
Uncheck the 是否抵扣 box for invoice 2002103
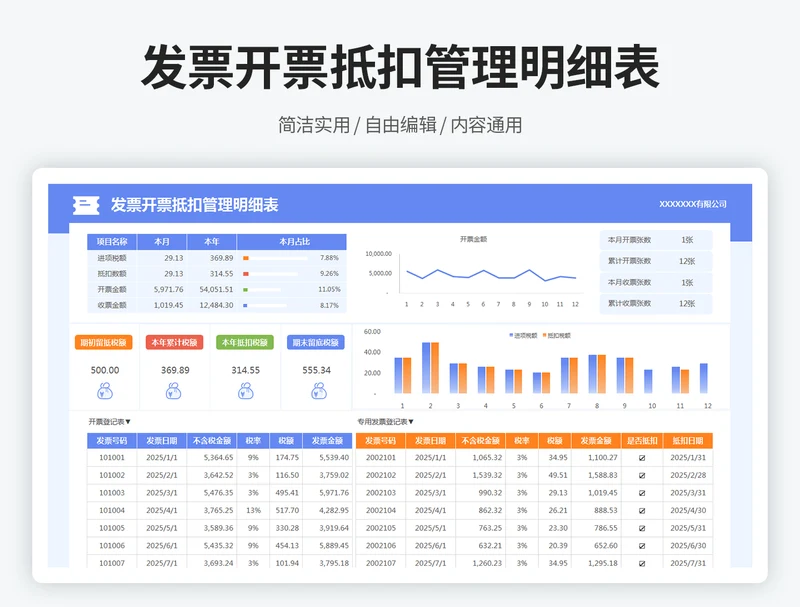[641, 493]
